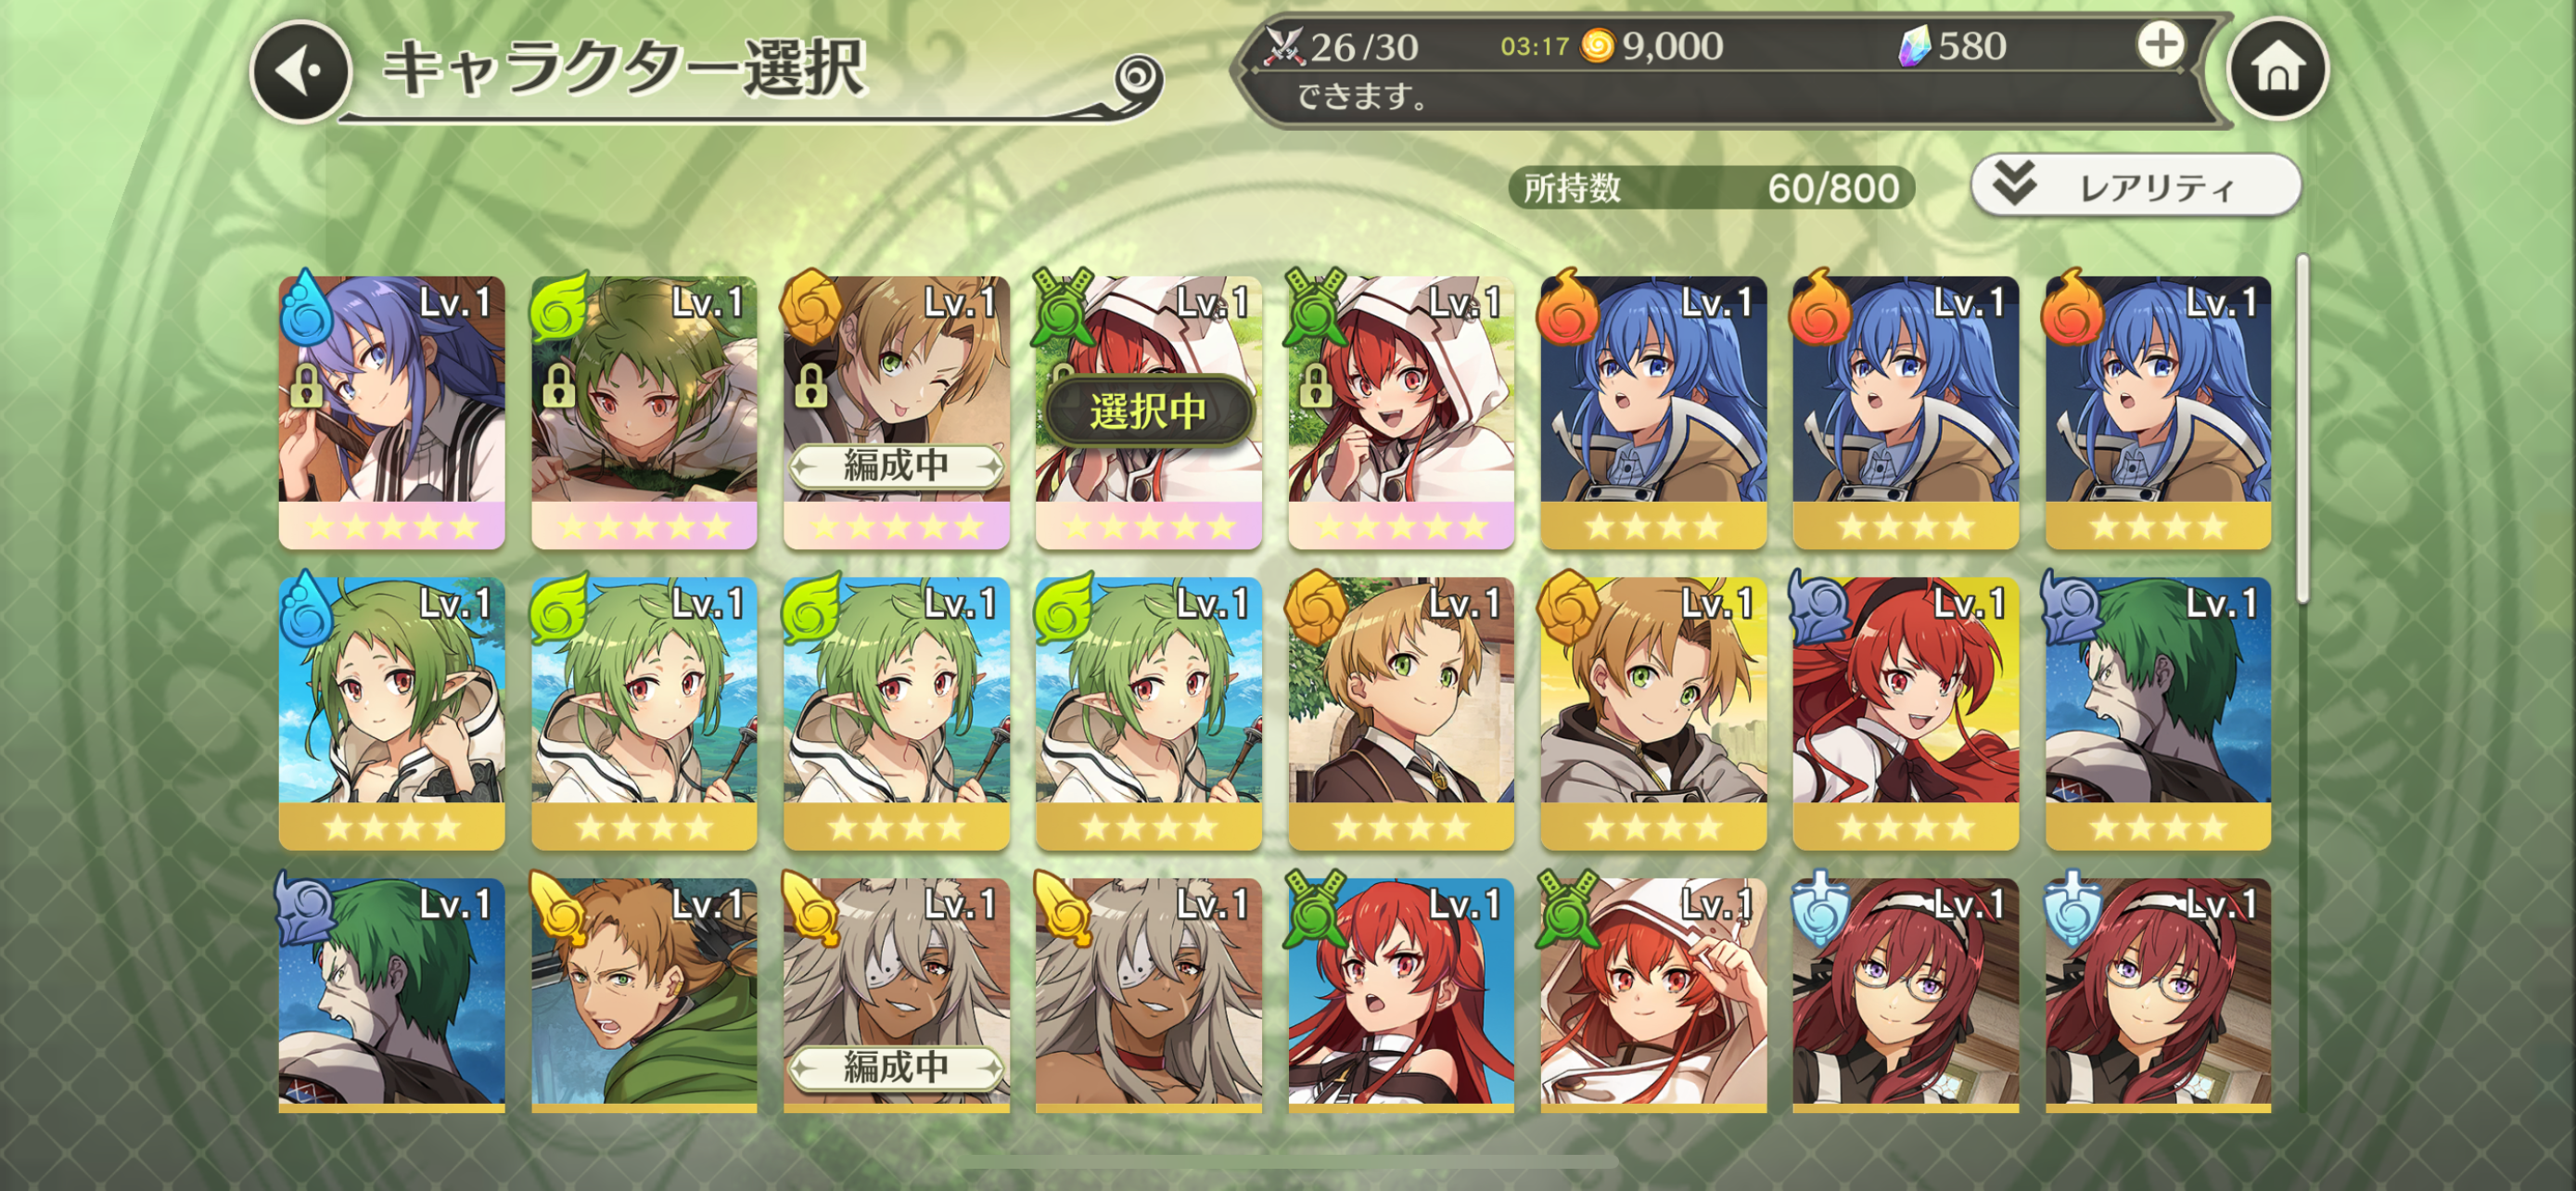Image resolution: width=2576 pixels, height=1191 pixels.
Task: Choose first glasses-wearing maroon-haired maid card
Action: pyautogui.click(x=1905, y=996)
